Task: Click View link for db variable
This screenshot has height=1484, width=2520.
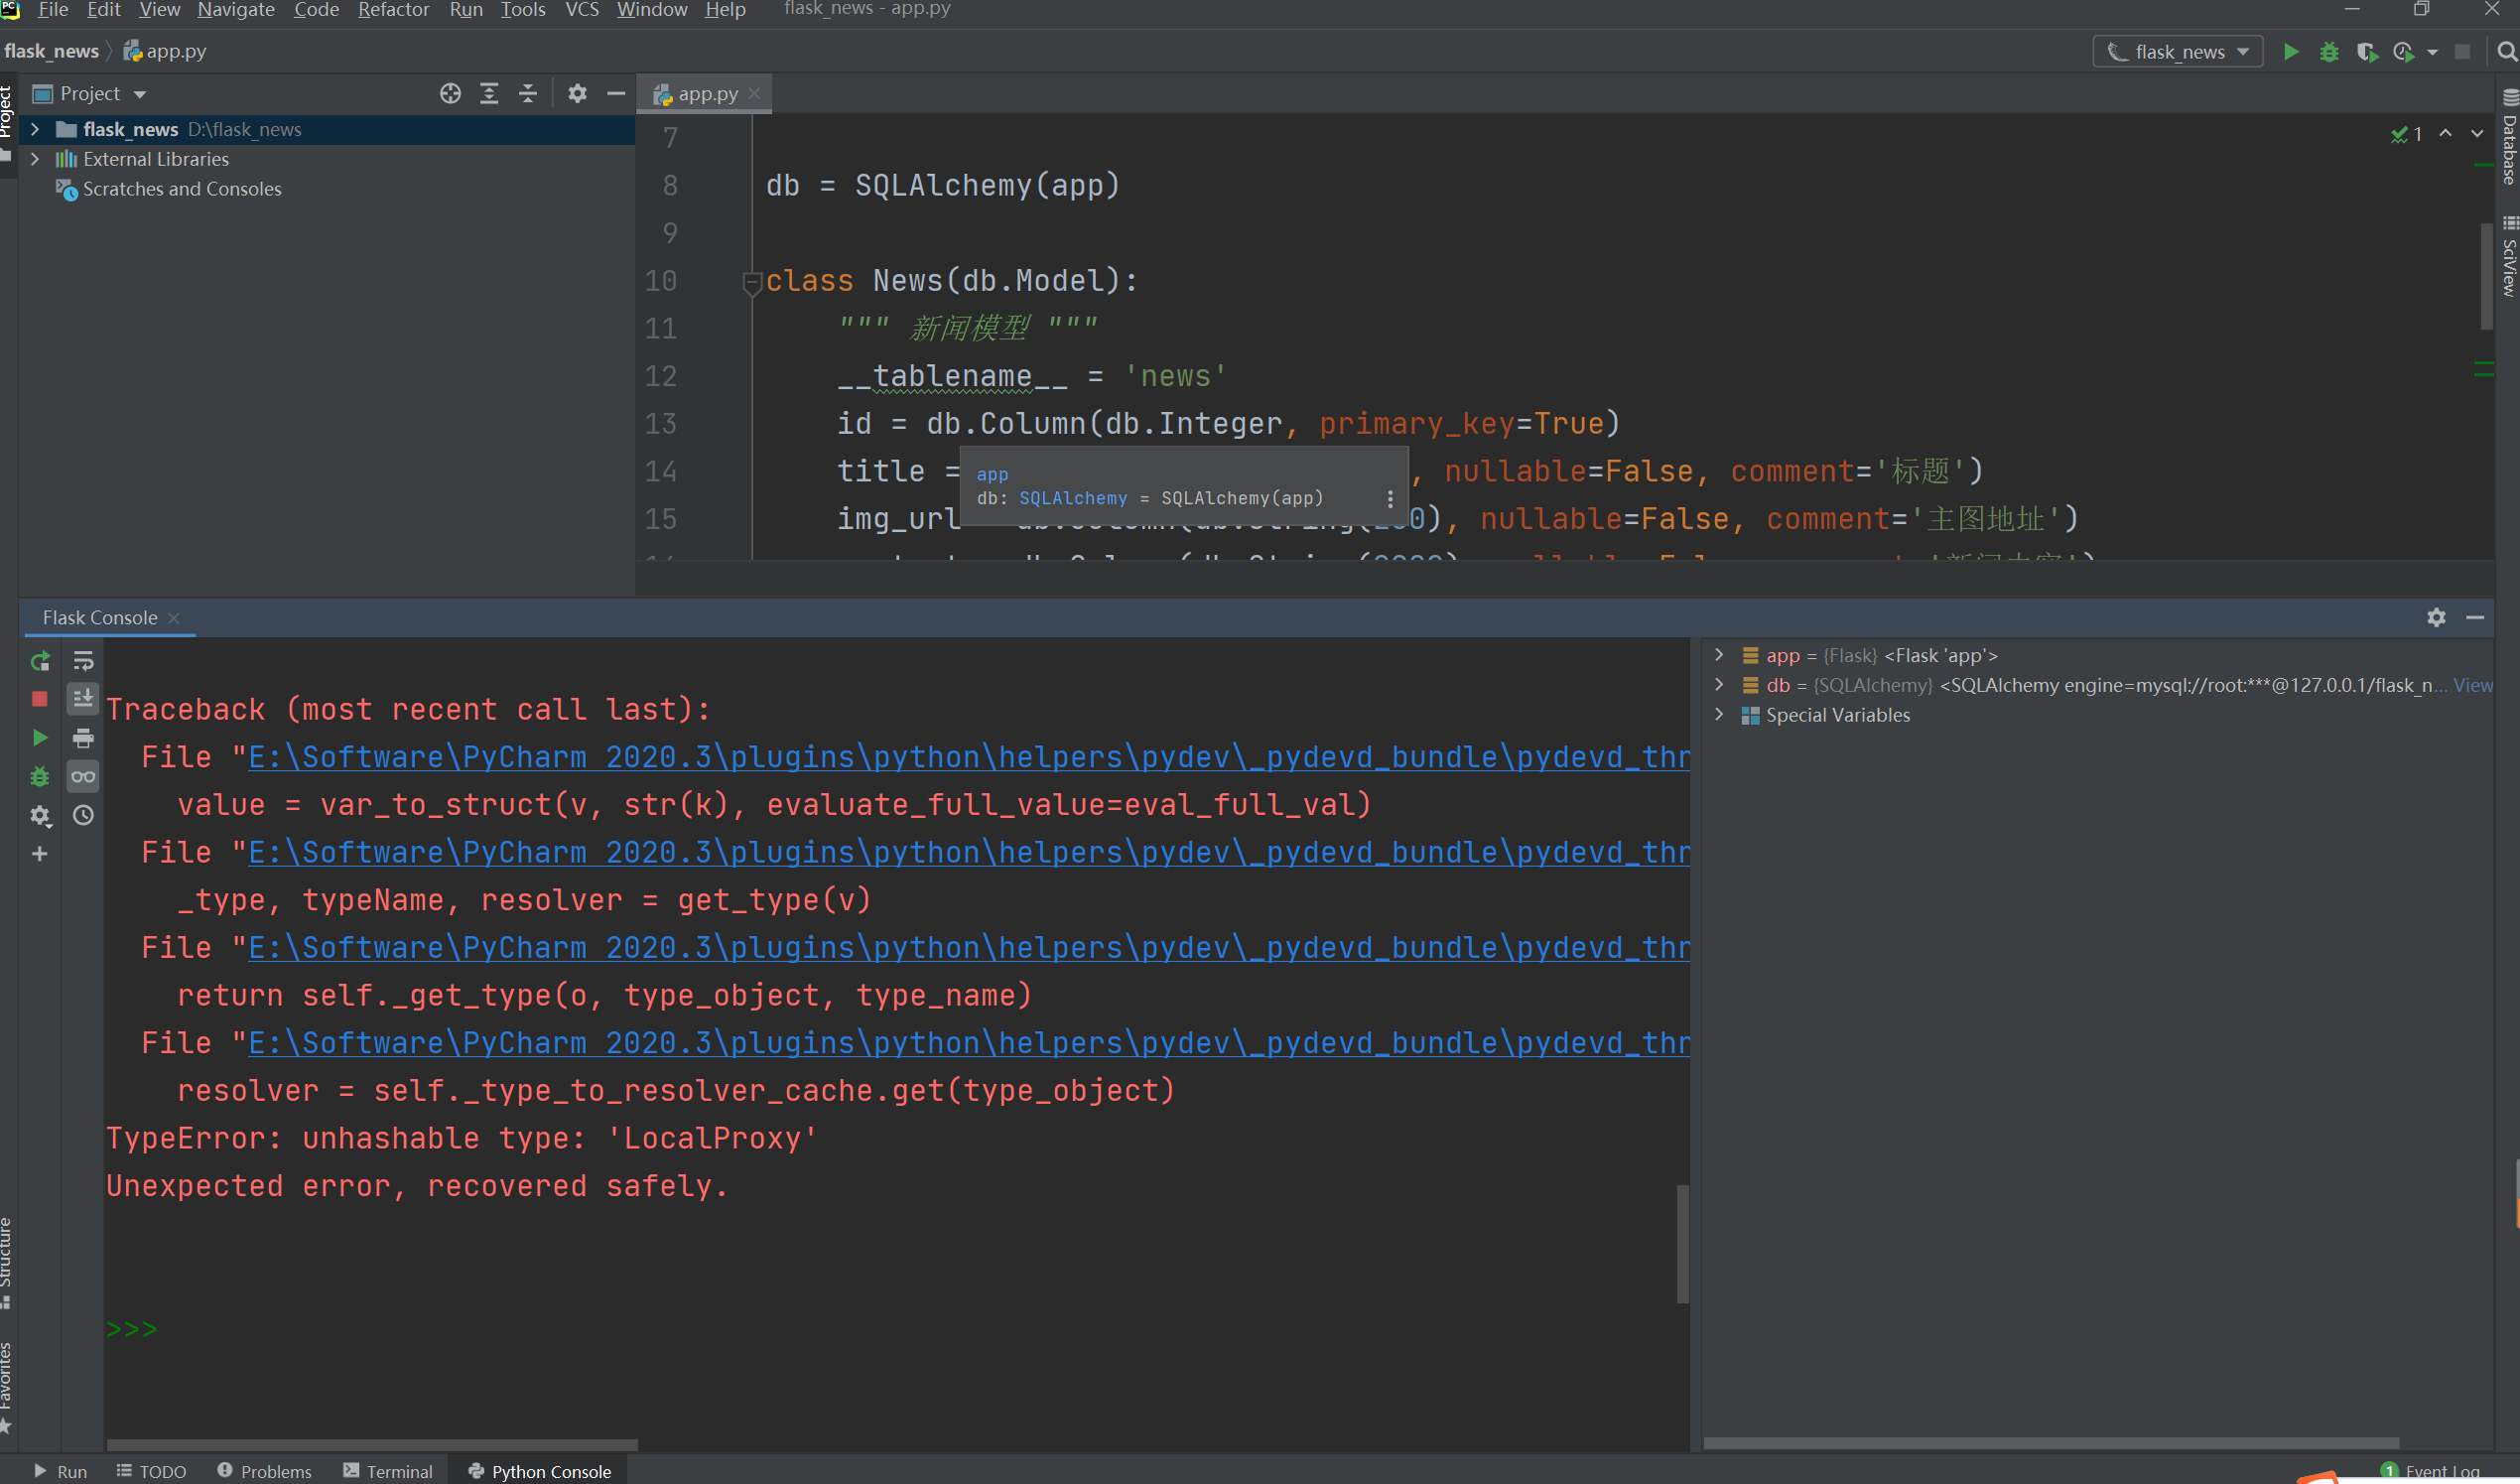Action: coord(2472,685)
